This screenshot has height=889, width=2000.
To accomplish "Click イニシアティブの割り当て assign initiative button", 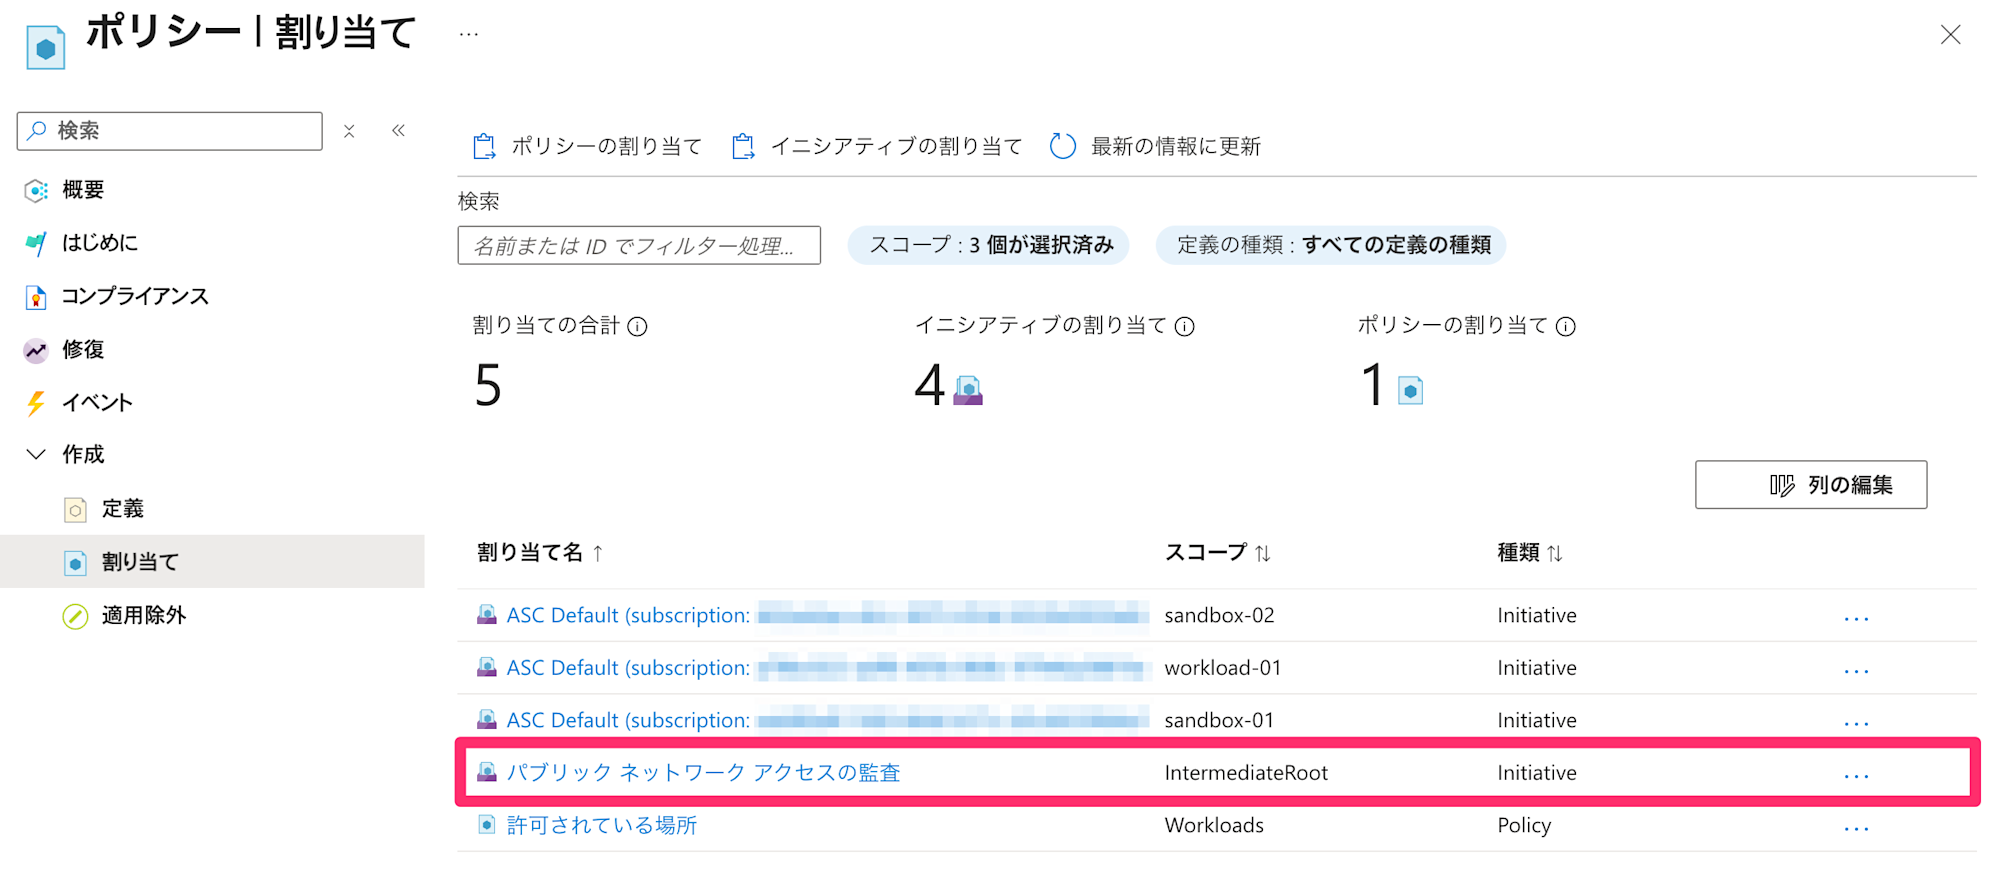I will click(877, 147).
